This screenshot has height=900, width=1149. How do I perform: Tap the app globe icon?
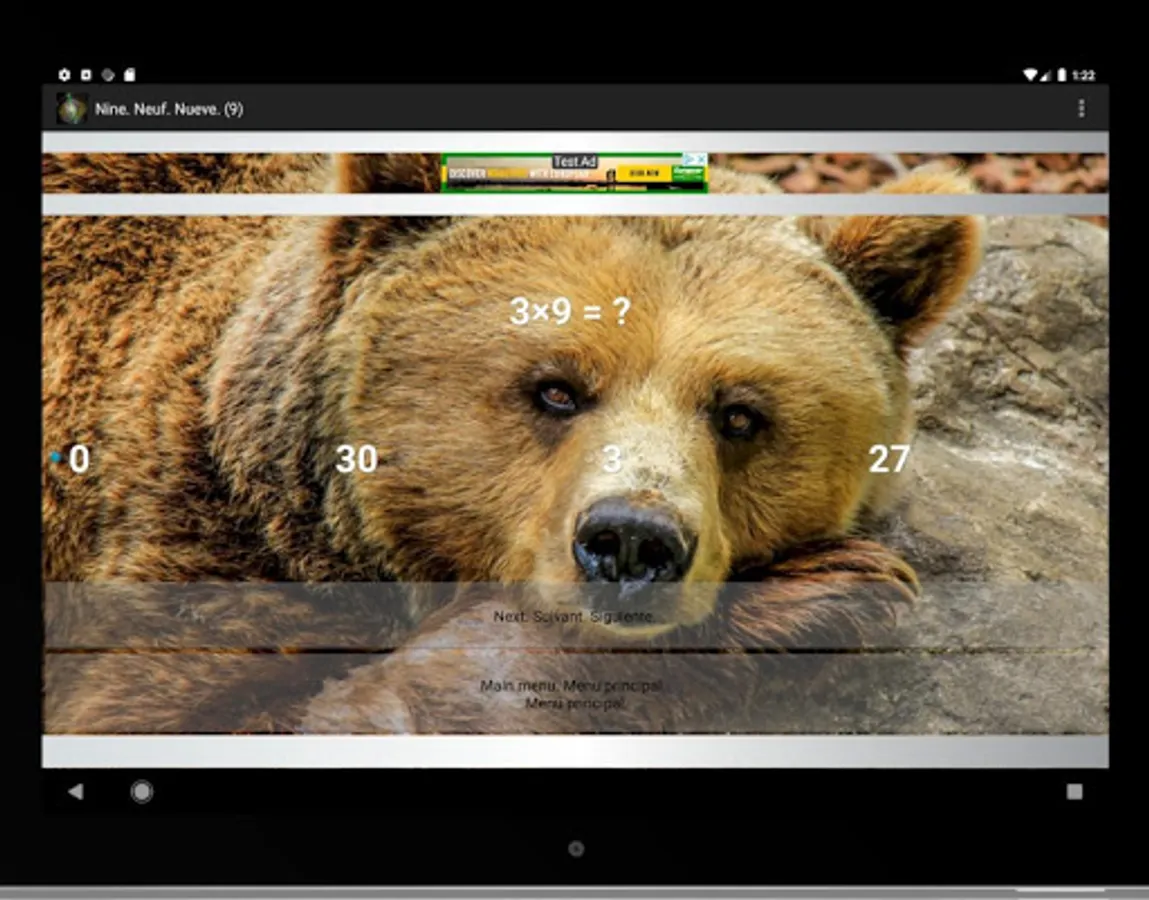(x=71, y=108)
